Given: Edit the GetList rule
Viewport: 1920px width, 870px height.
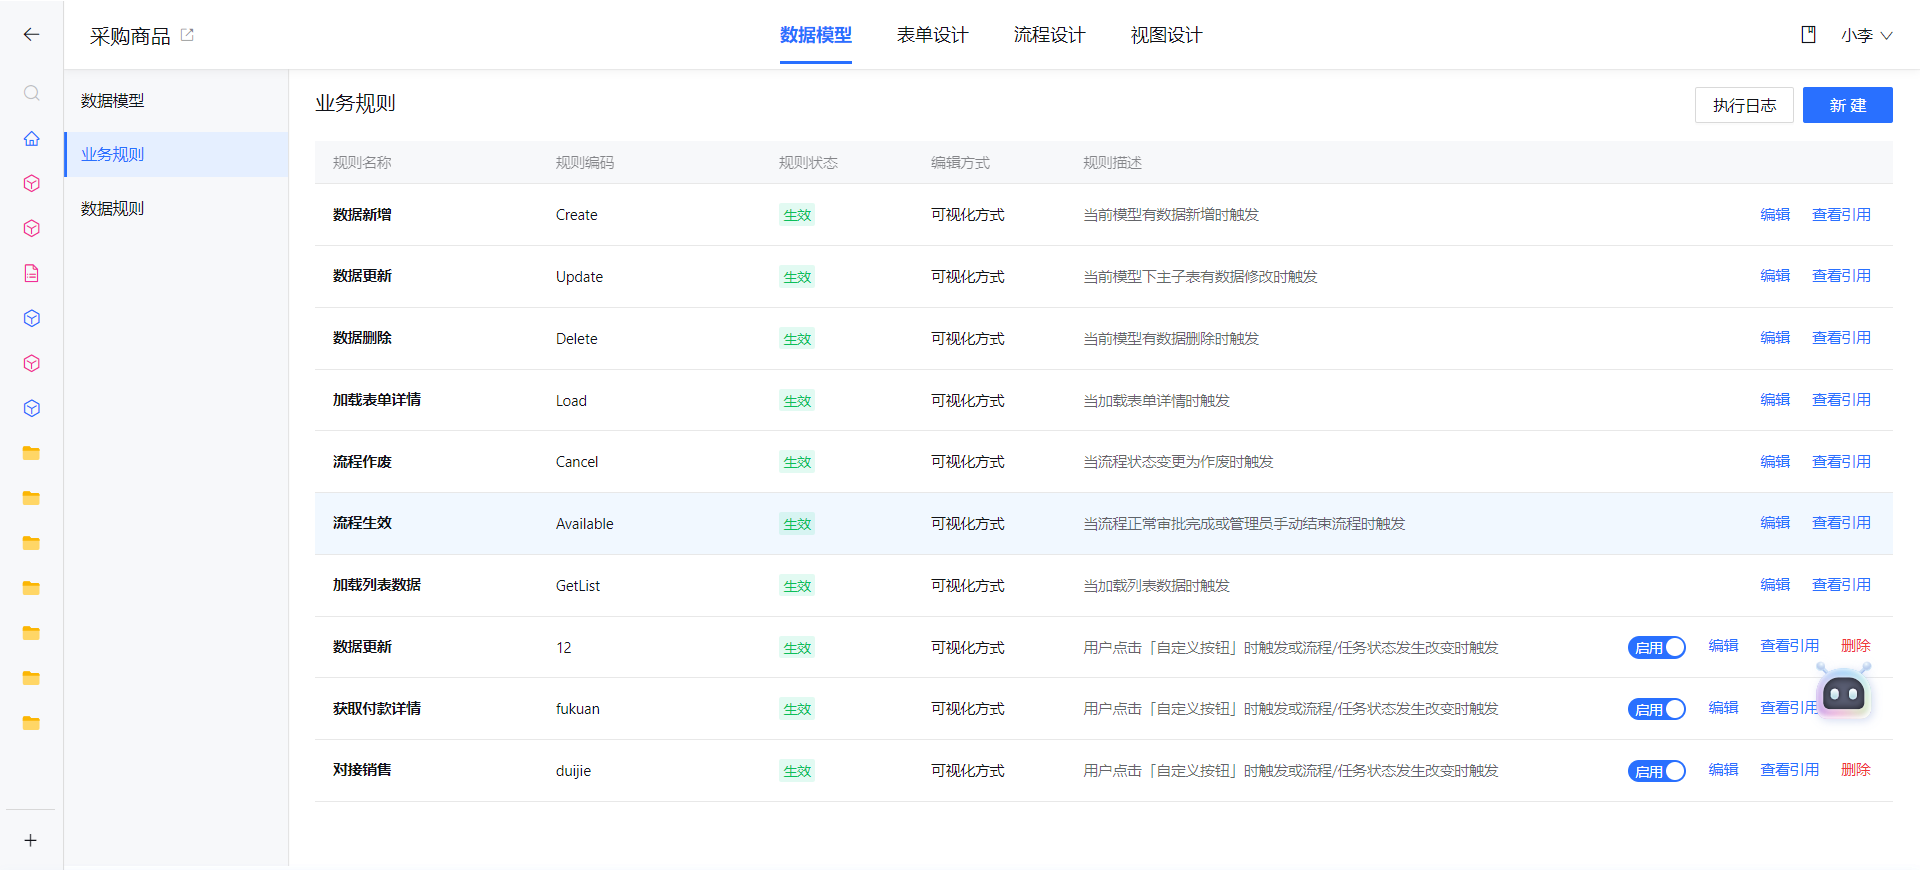Looking at the screenshot, I should point(1775,584).
